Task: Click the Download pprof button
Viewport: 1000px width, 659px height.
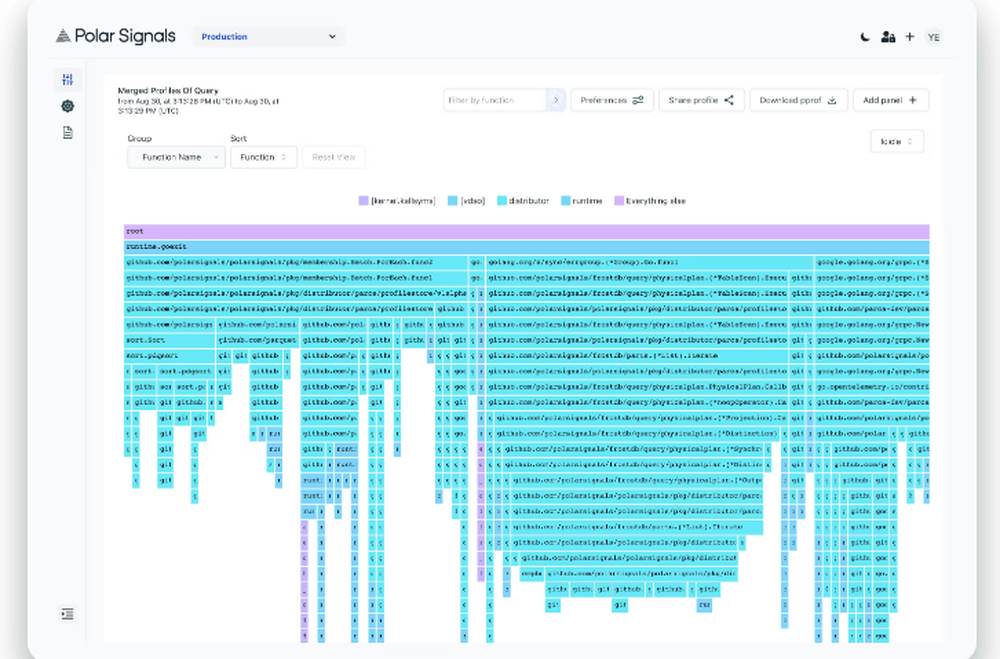Action: [x=798, y=100]
